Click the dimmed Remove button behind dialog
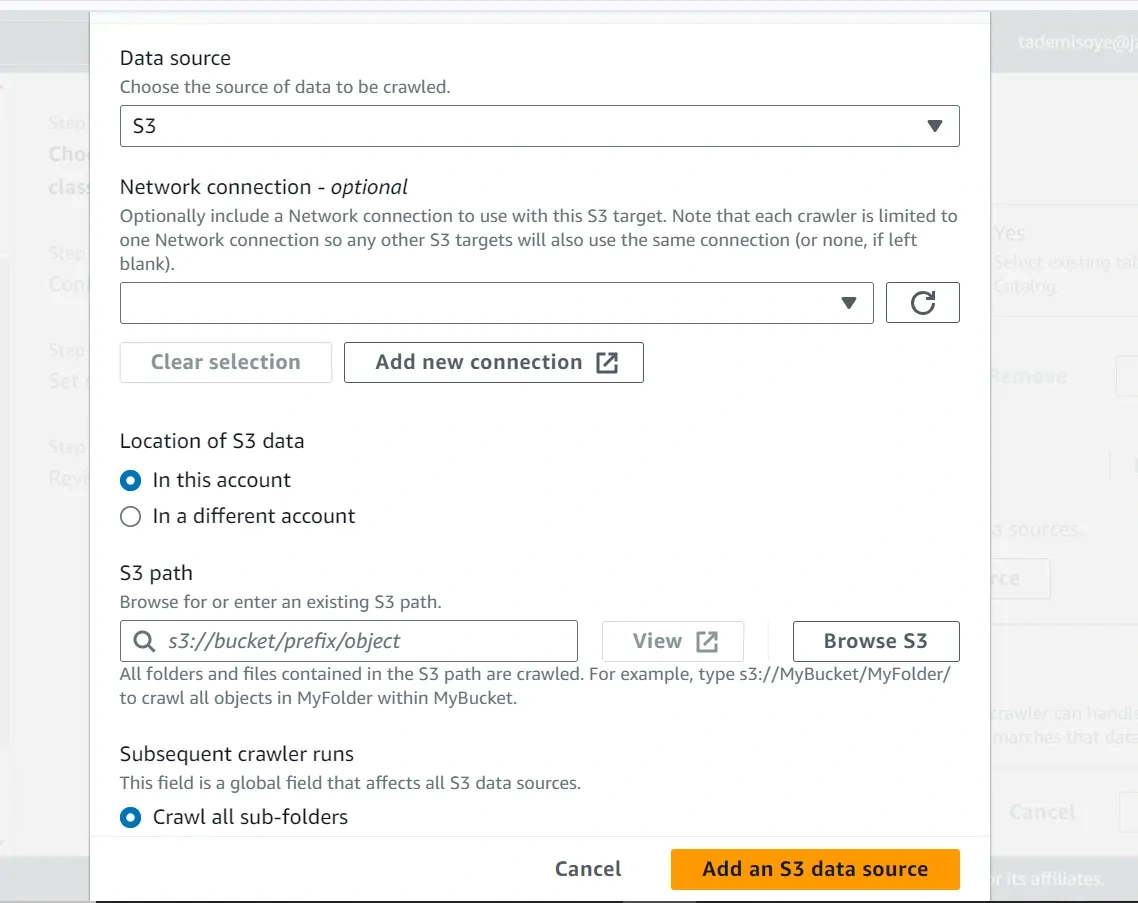1138x903 pixels. click(1028, 377)
